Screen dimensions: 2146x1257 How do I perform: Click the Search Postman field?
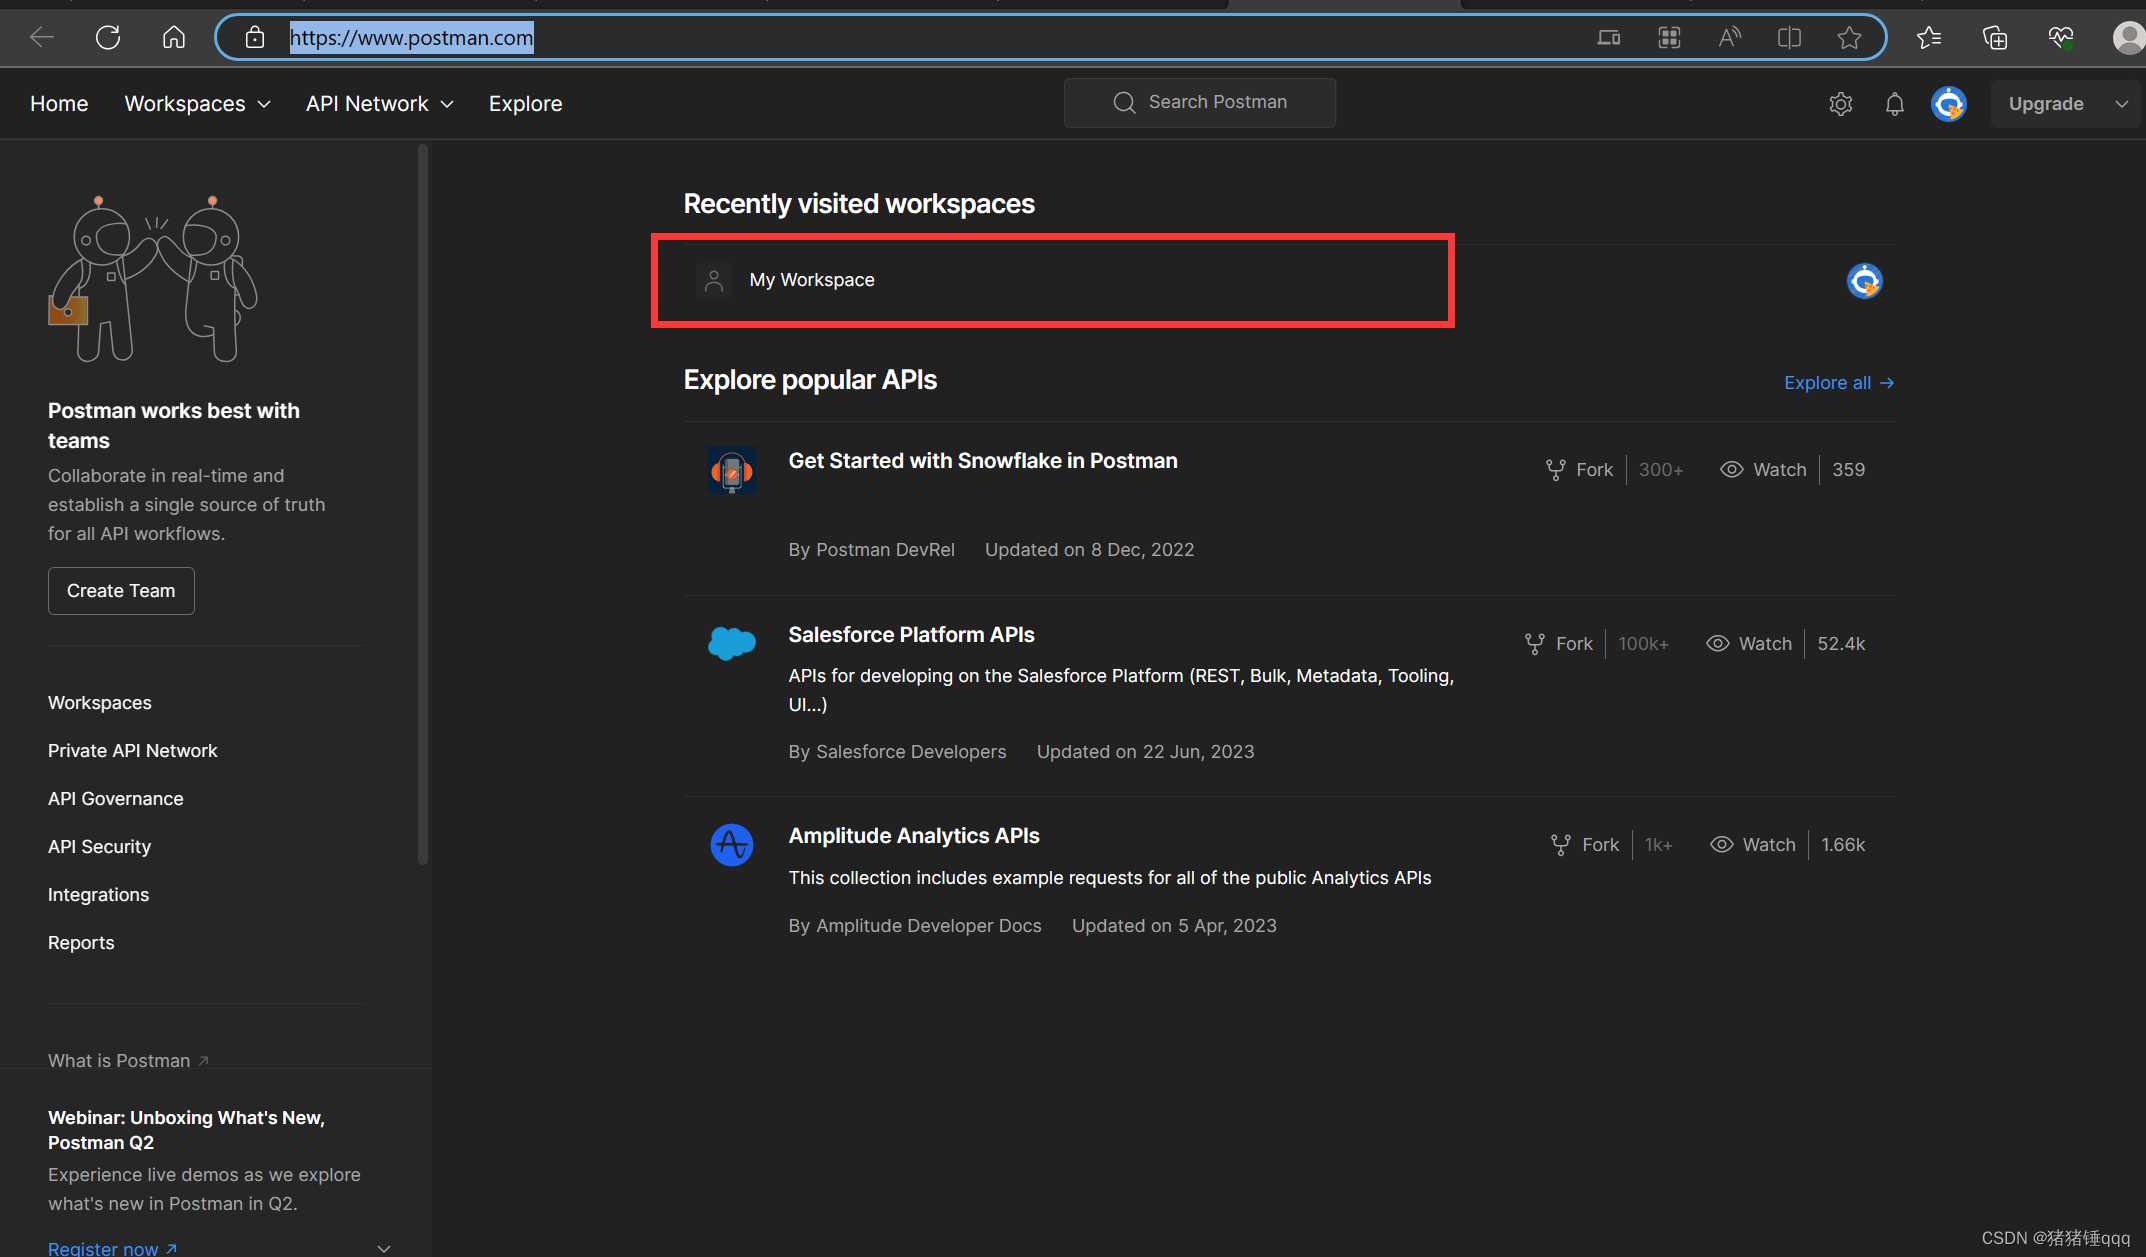[x=1199, y=102]
